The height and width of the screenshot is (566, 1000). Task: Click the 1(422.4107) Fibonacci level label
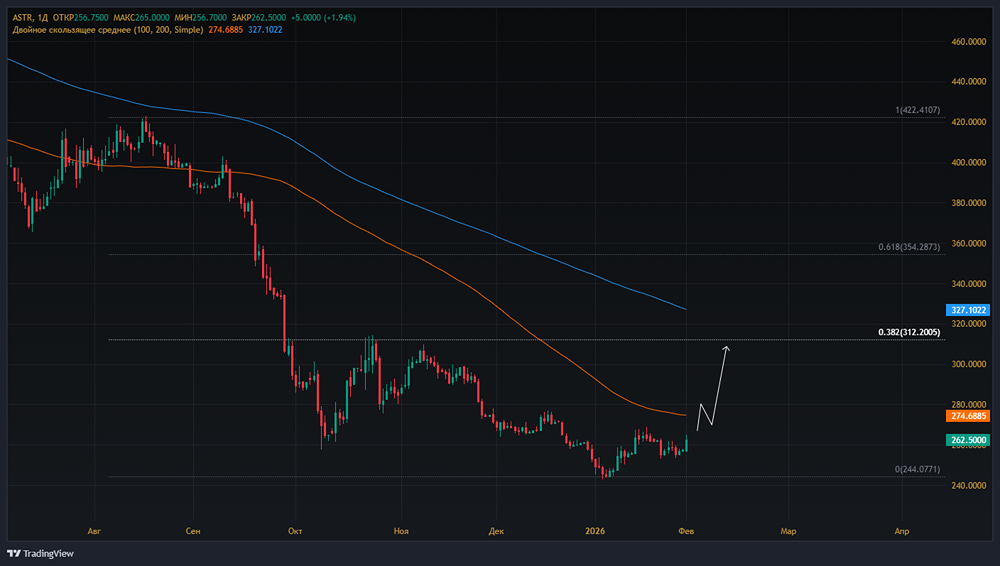tap(917, 110)
